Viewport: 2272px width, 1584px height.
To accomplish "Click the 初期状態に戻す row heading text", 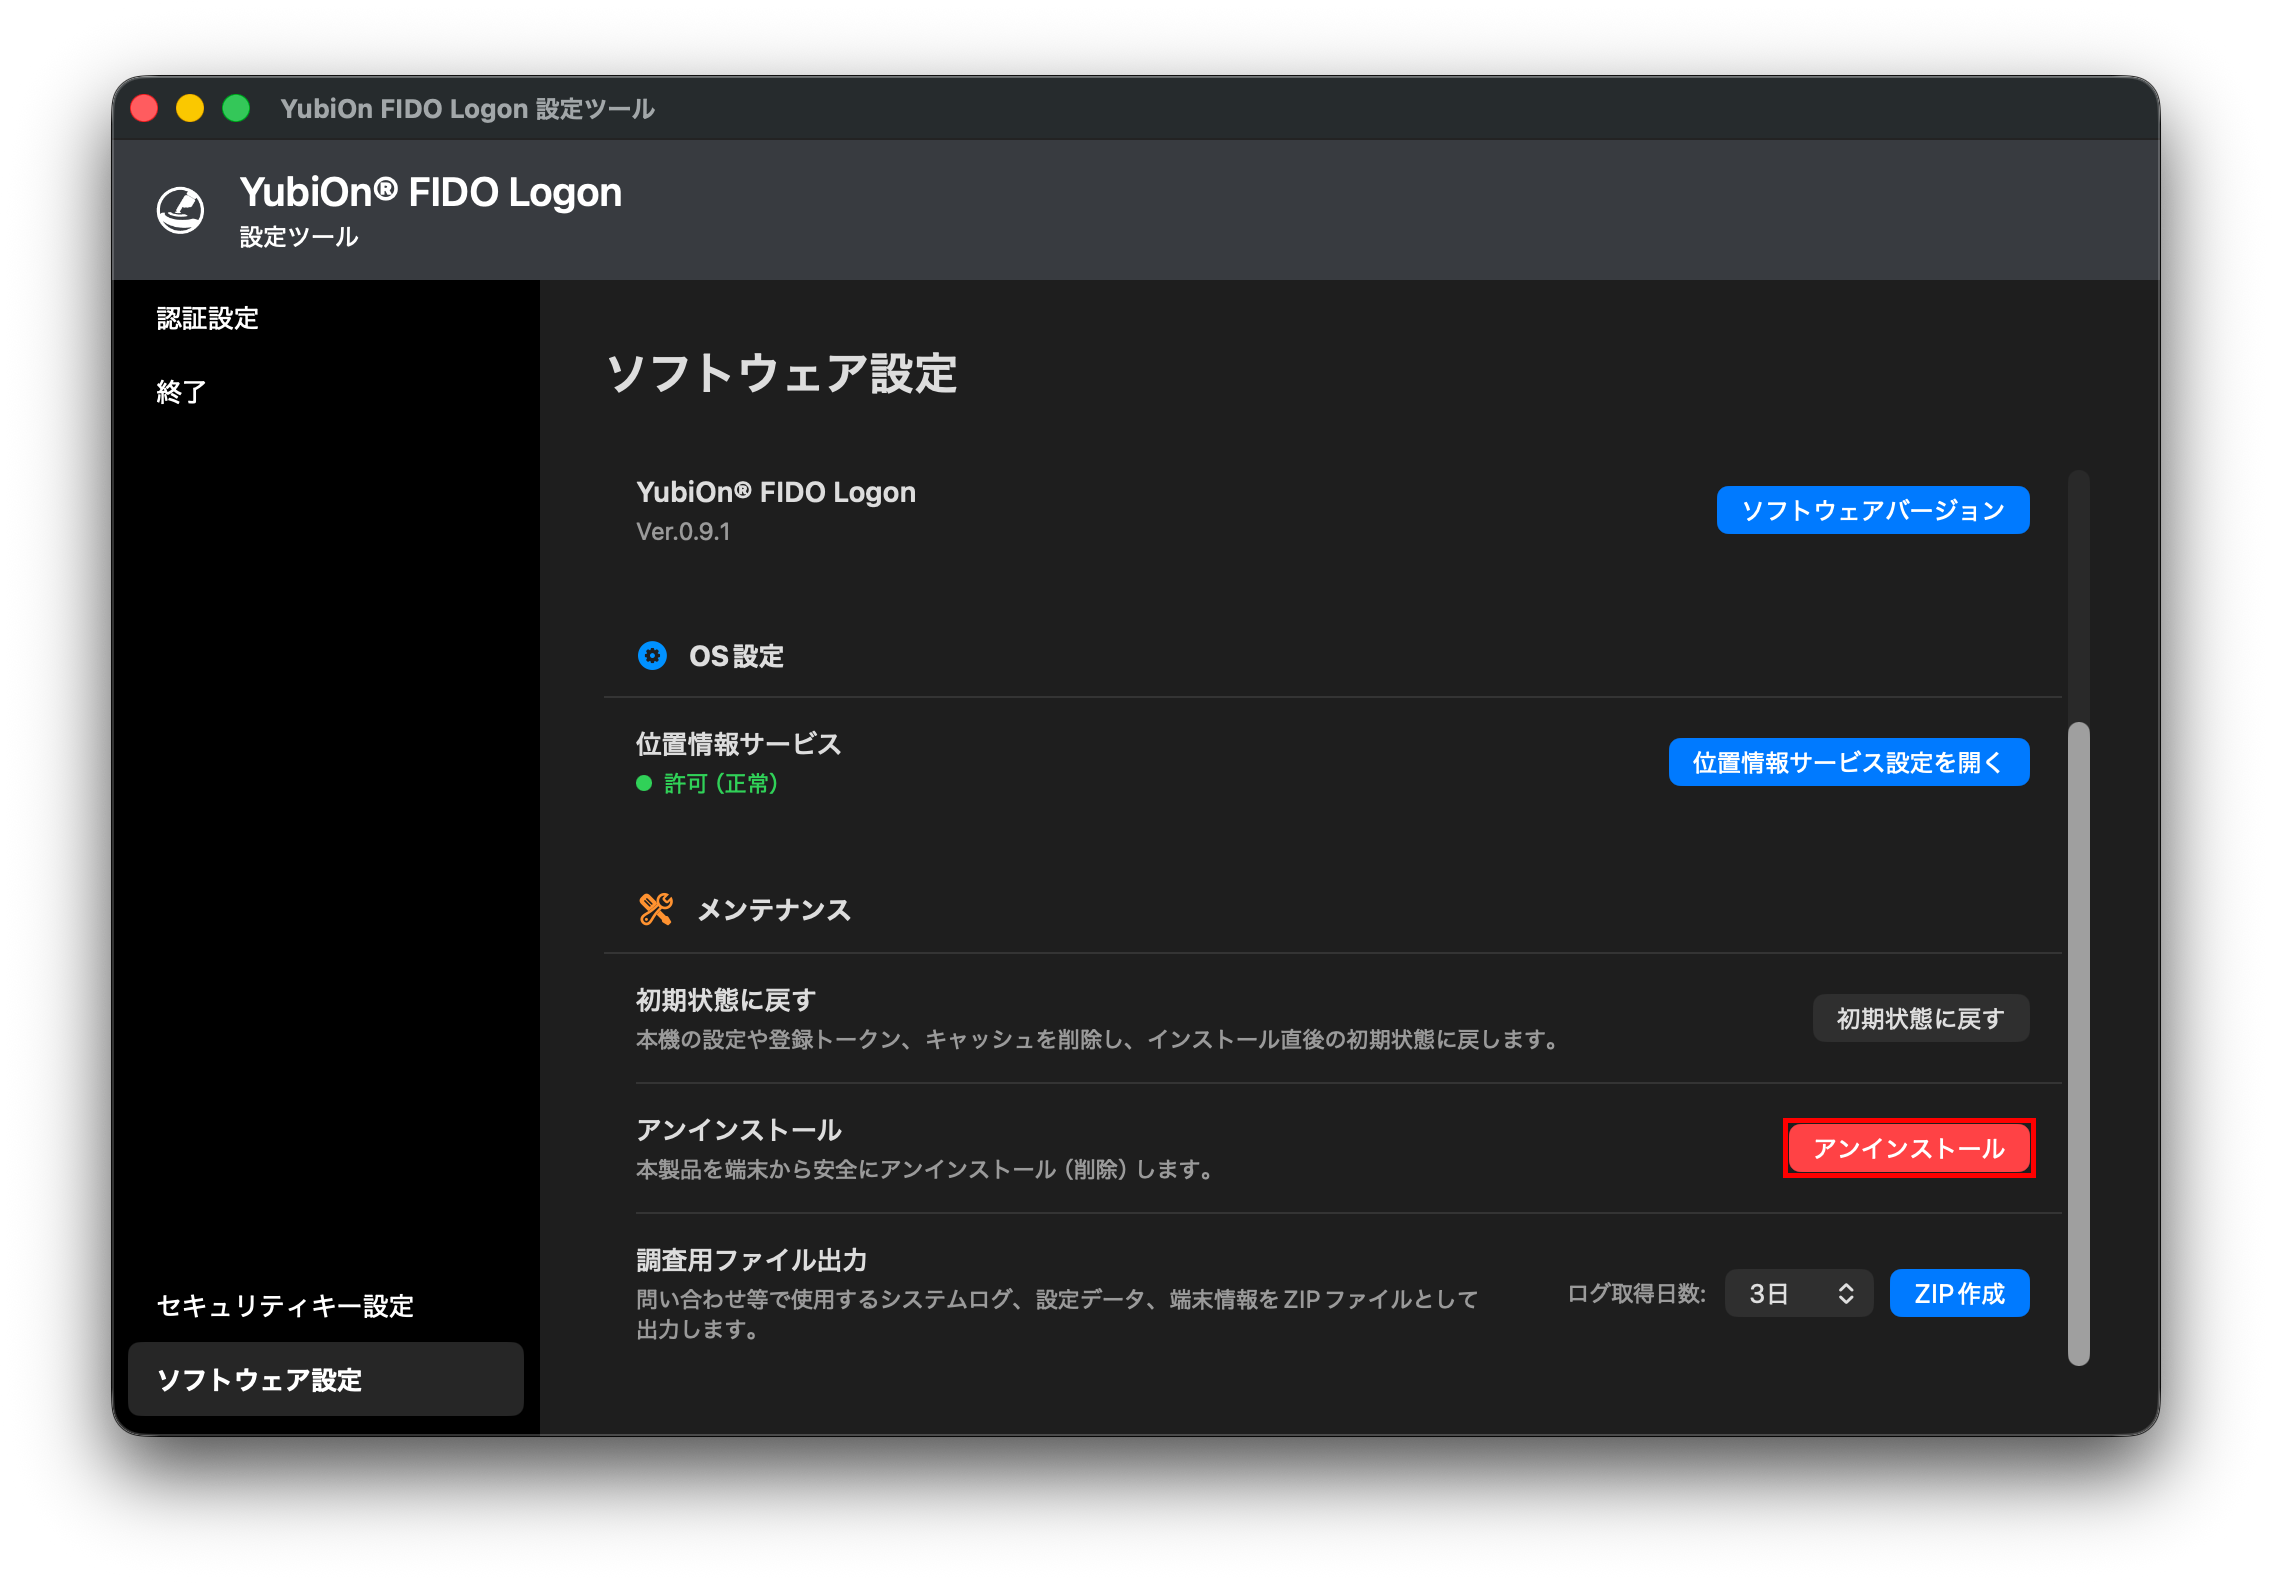I will (x=726, y=1000).
